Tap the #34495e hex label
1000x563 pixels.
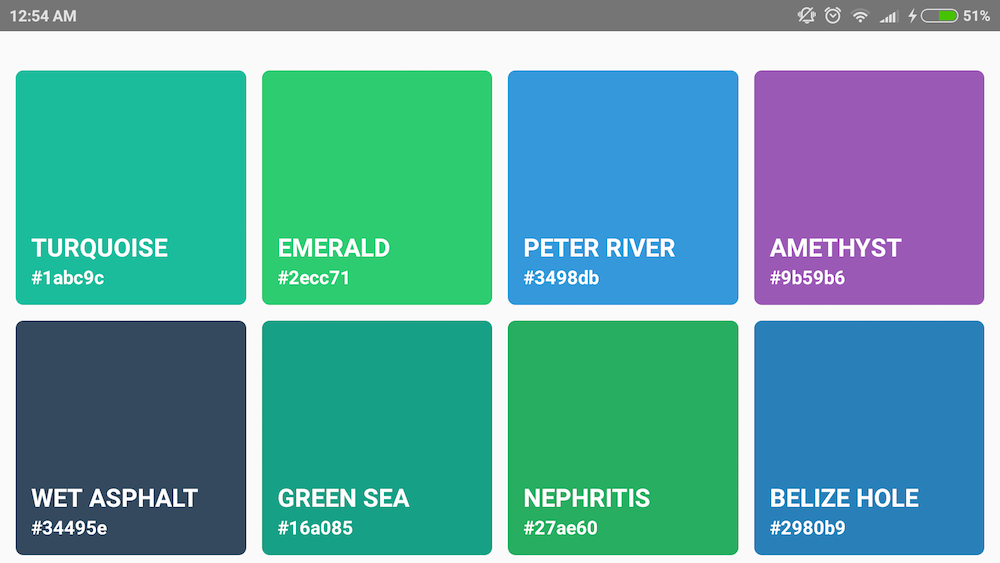click(x=69, y=528)
